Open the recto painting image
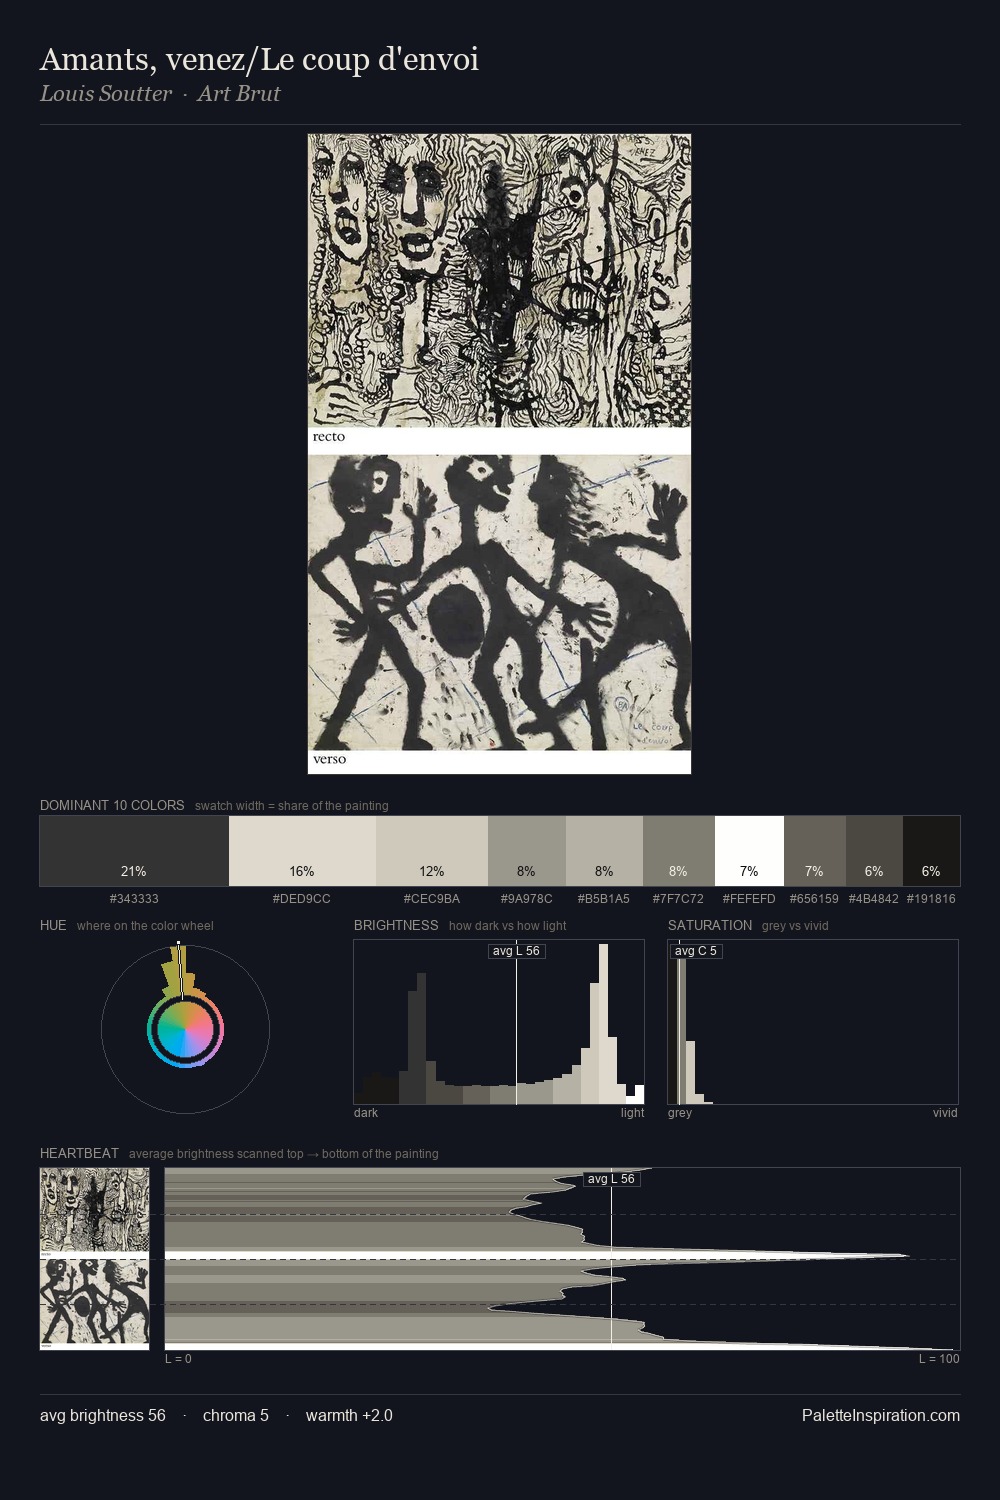 click(499, 281)
